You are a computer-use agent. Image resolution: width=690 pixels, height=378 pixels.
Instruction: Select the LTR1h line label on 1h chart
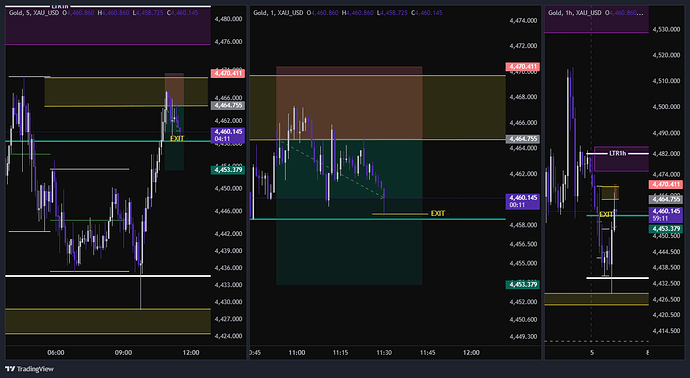pyautogui.click(x=617, y=153)
